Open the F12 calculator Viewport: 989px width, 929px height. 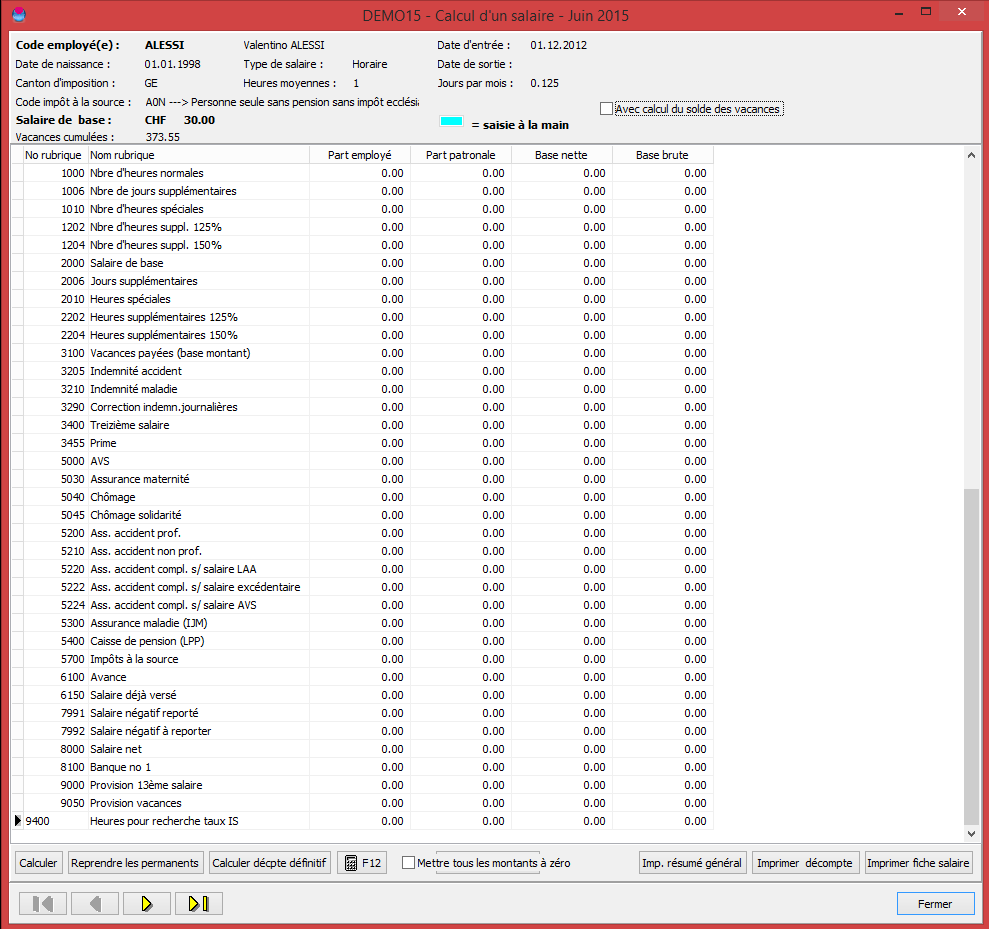[363, 863]
